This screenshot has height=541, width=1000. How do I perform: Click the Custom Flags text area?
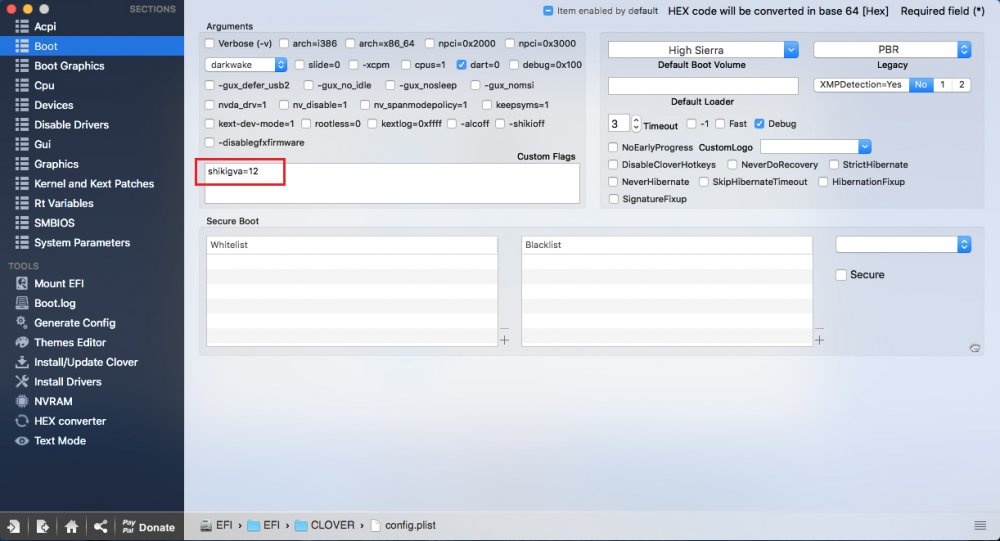(392, 183)
